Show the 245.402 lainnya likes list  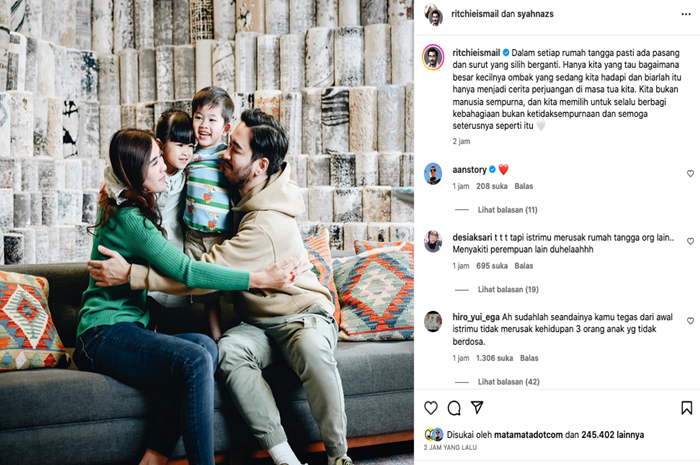[612, 435]
